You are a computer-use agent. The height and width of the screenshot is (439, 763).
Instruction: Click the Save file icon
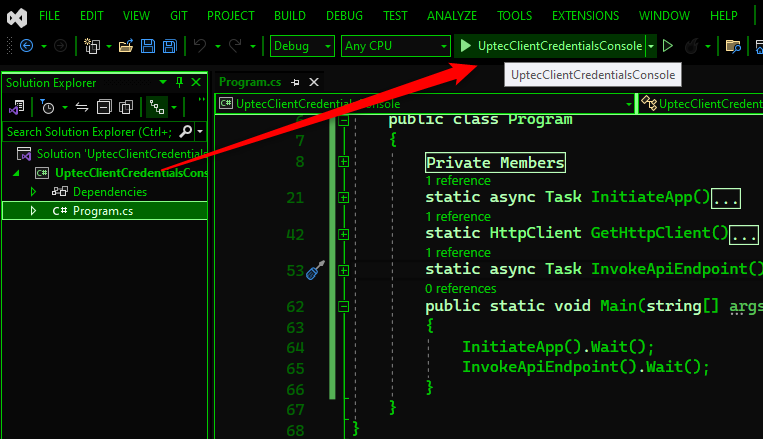(x=148, y=46)
